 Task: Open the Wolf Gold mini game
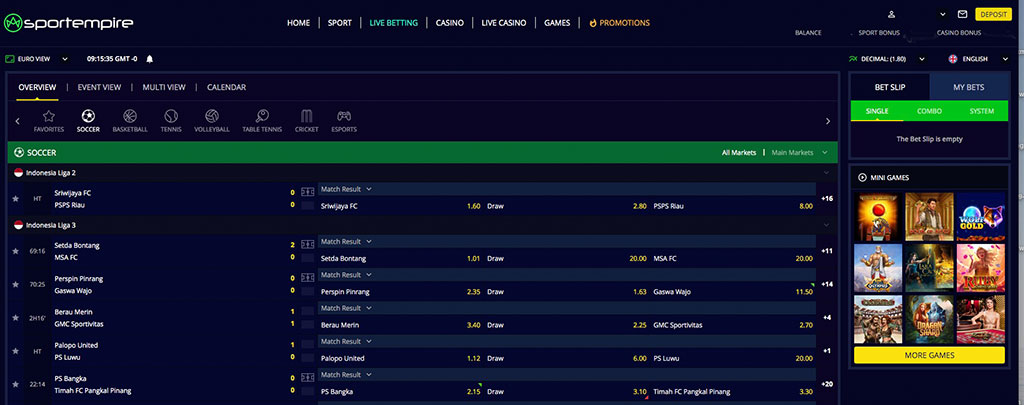coord(981,217)
